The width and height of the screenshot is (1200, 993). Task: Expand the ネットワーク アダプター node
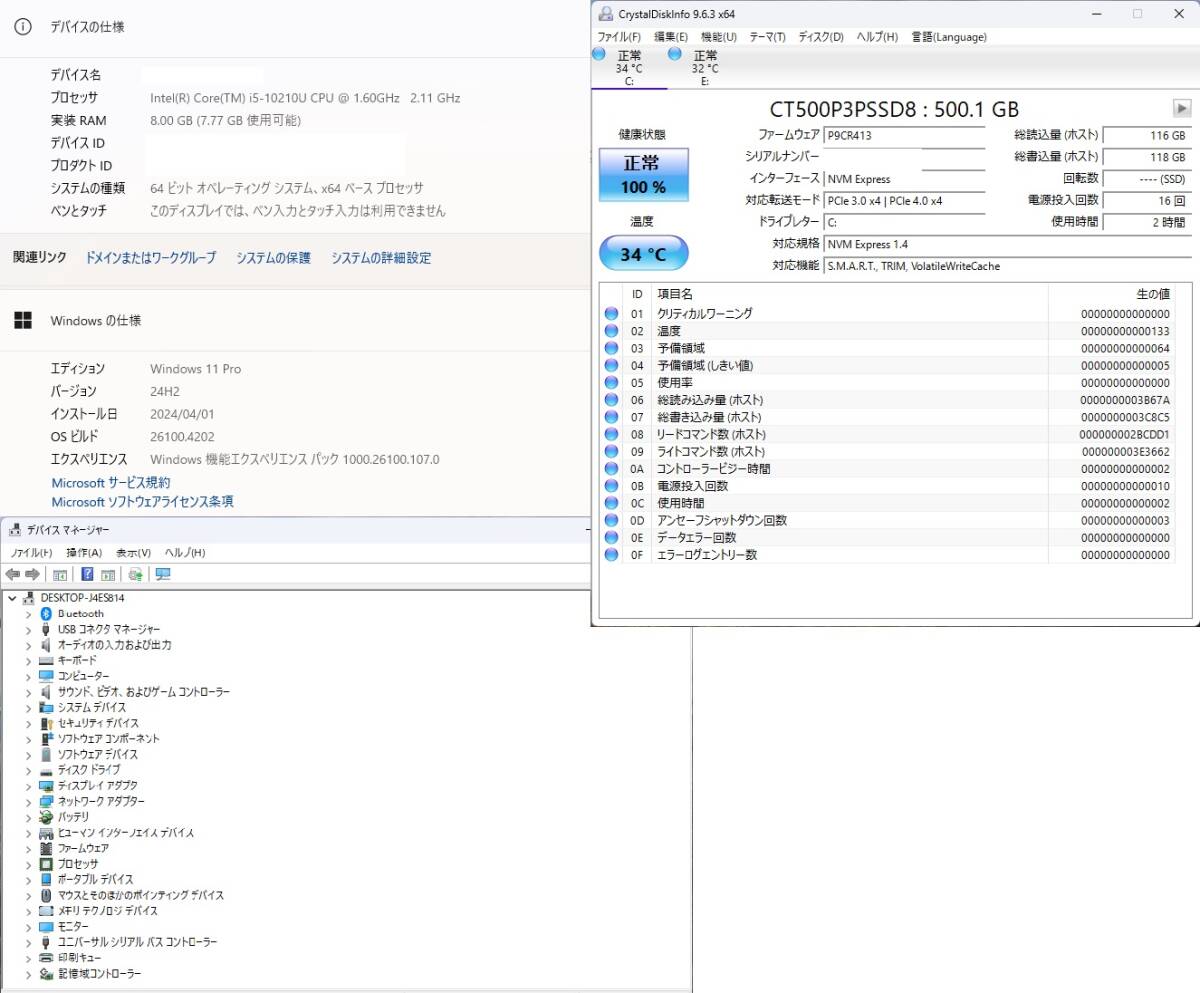(28, 801)
